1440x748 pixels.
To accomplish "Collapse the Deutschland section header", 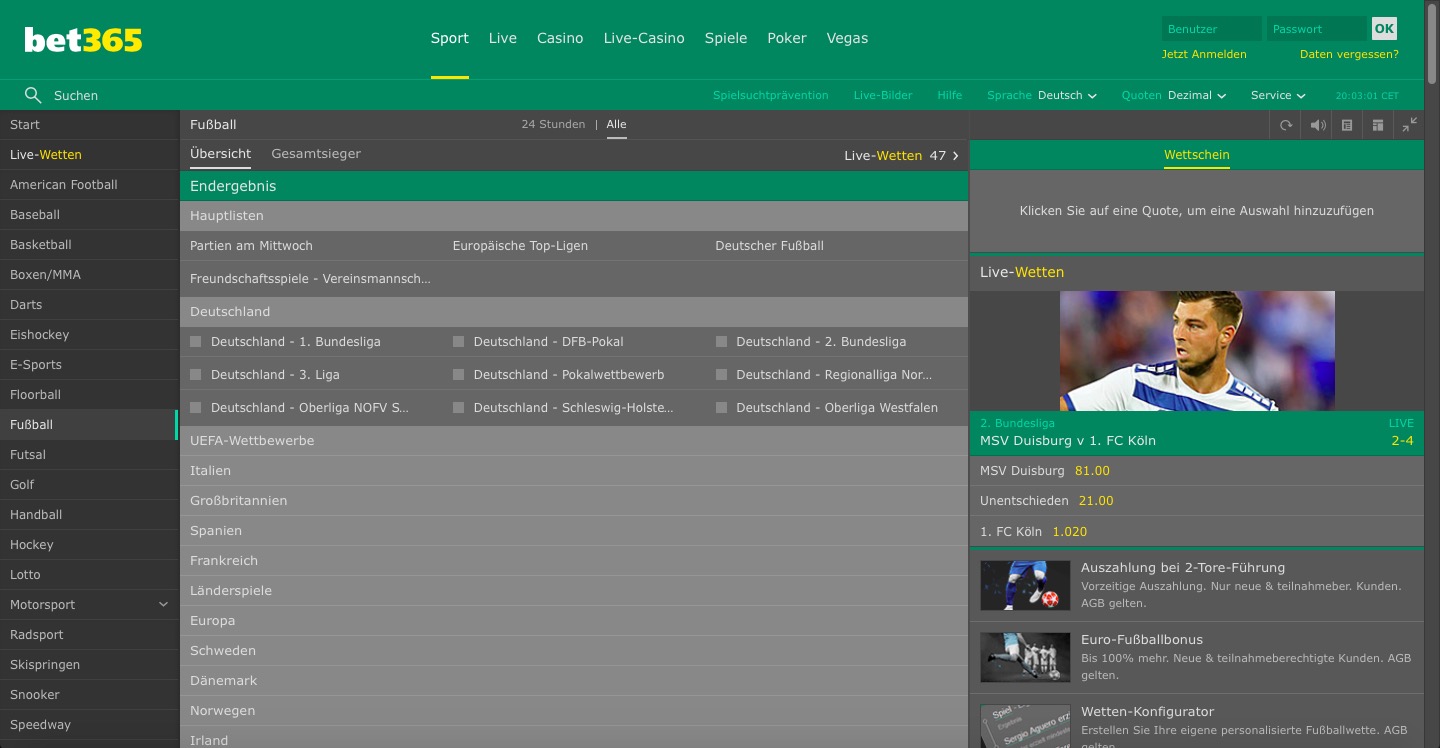I will coord(574,312).
